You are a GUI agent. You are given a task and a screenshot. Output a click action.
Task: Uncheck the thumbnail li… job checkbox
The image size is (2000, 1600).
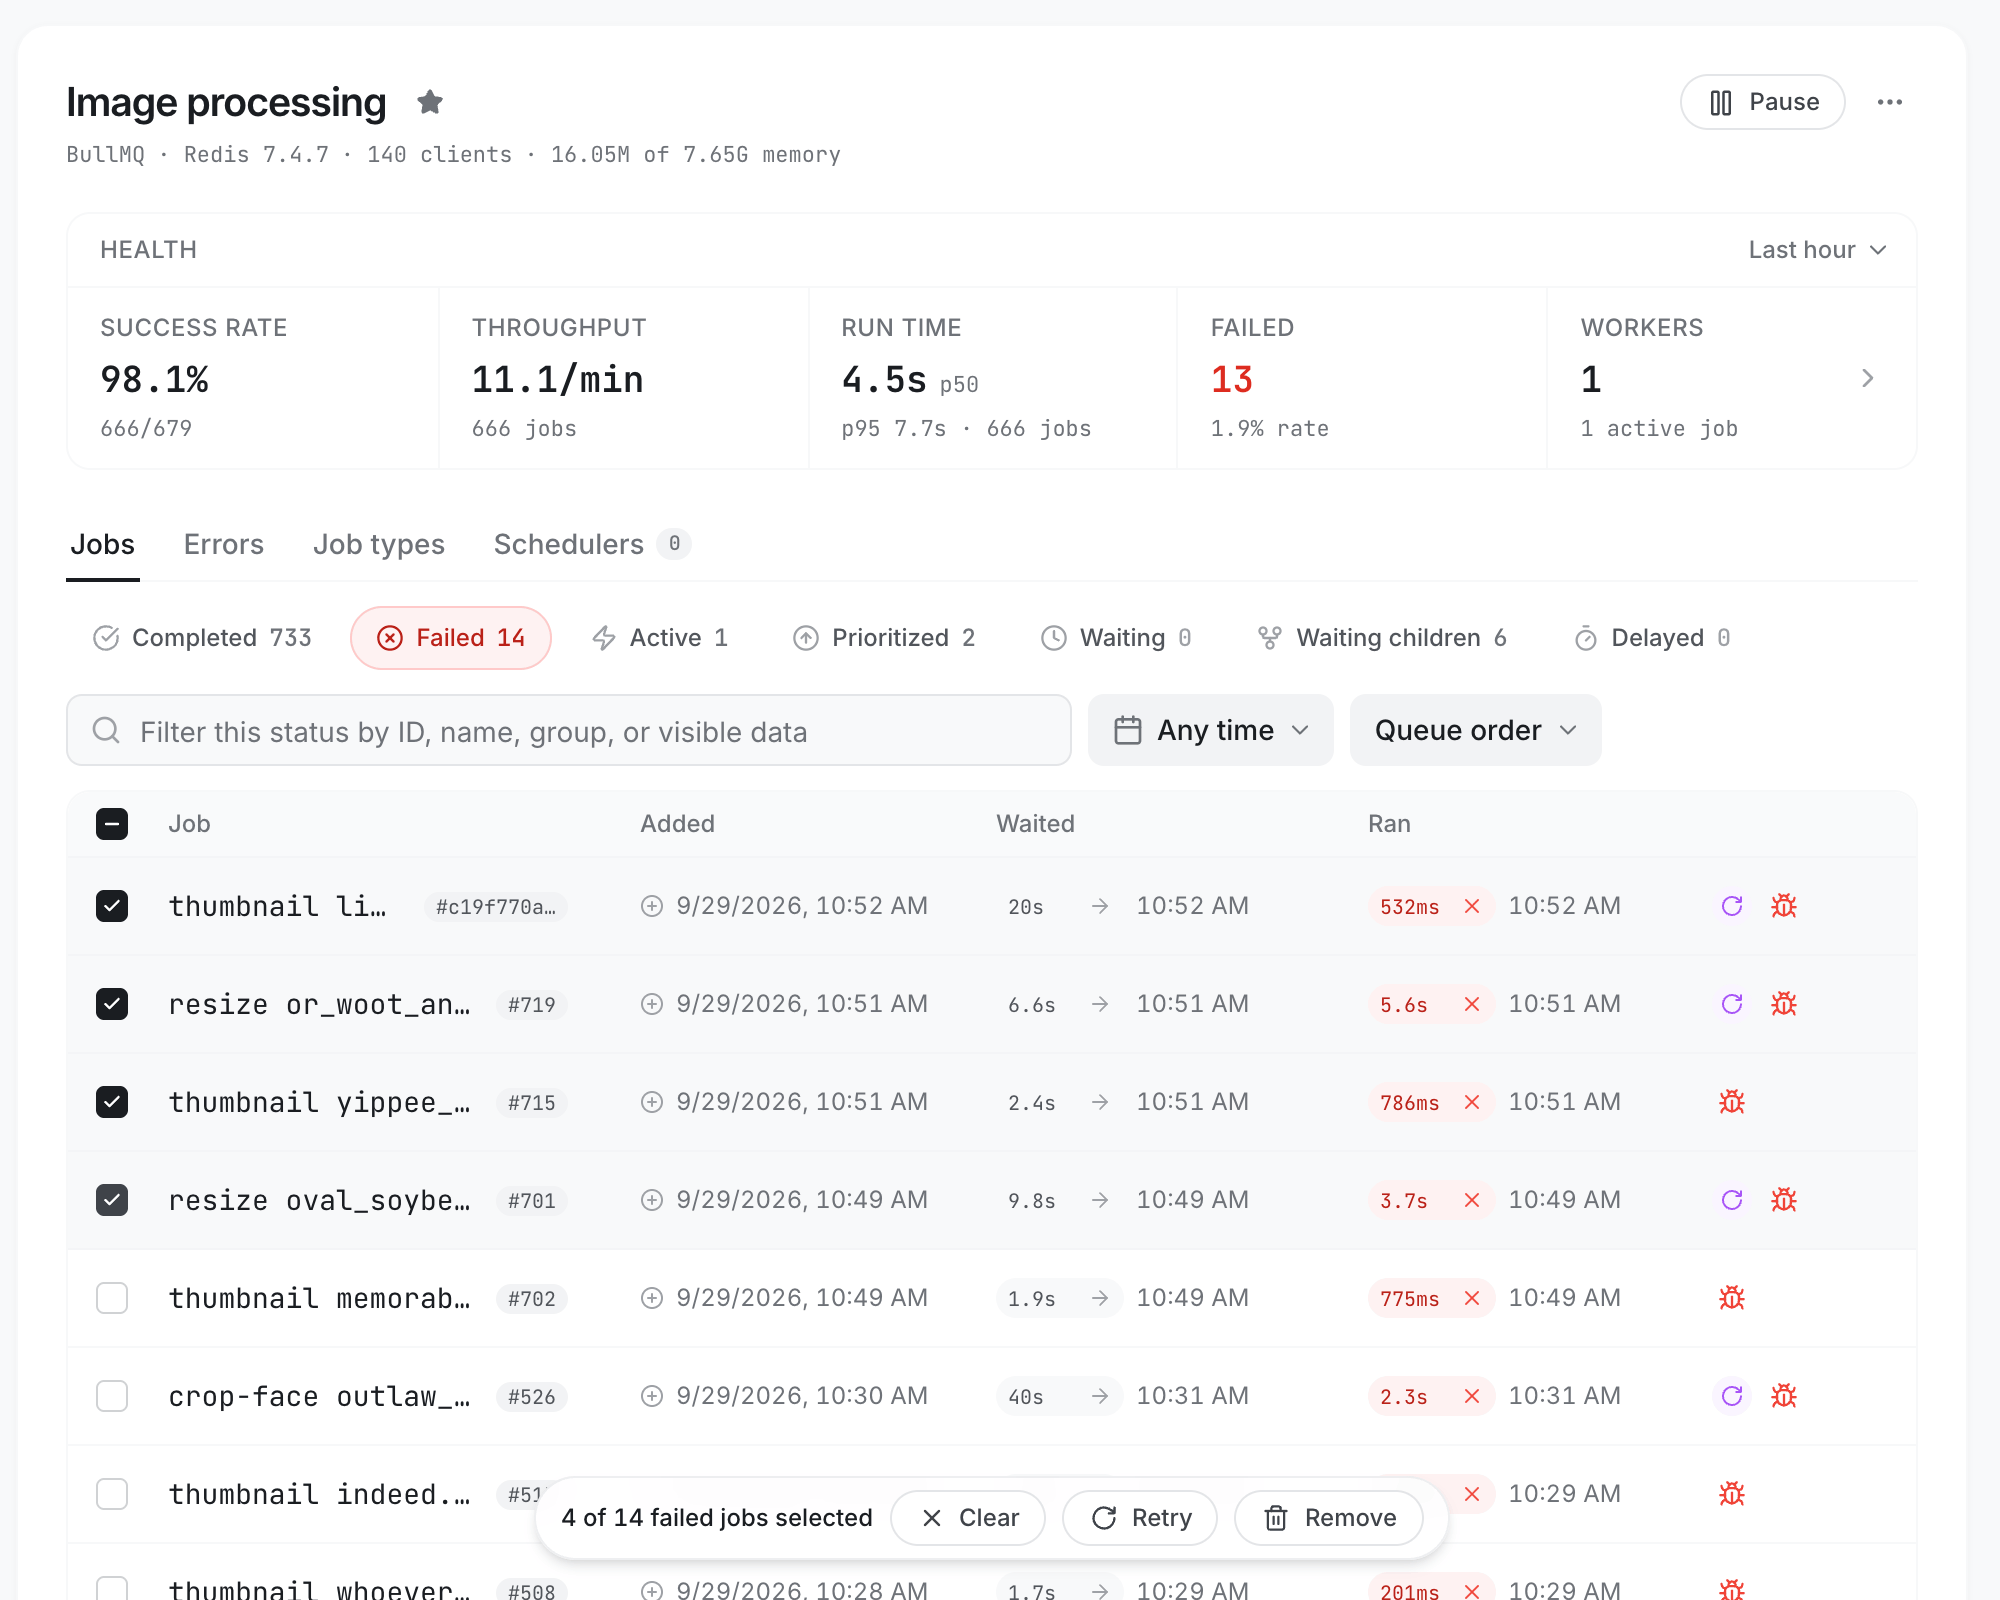112,906
